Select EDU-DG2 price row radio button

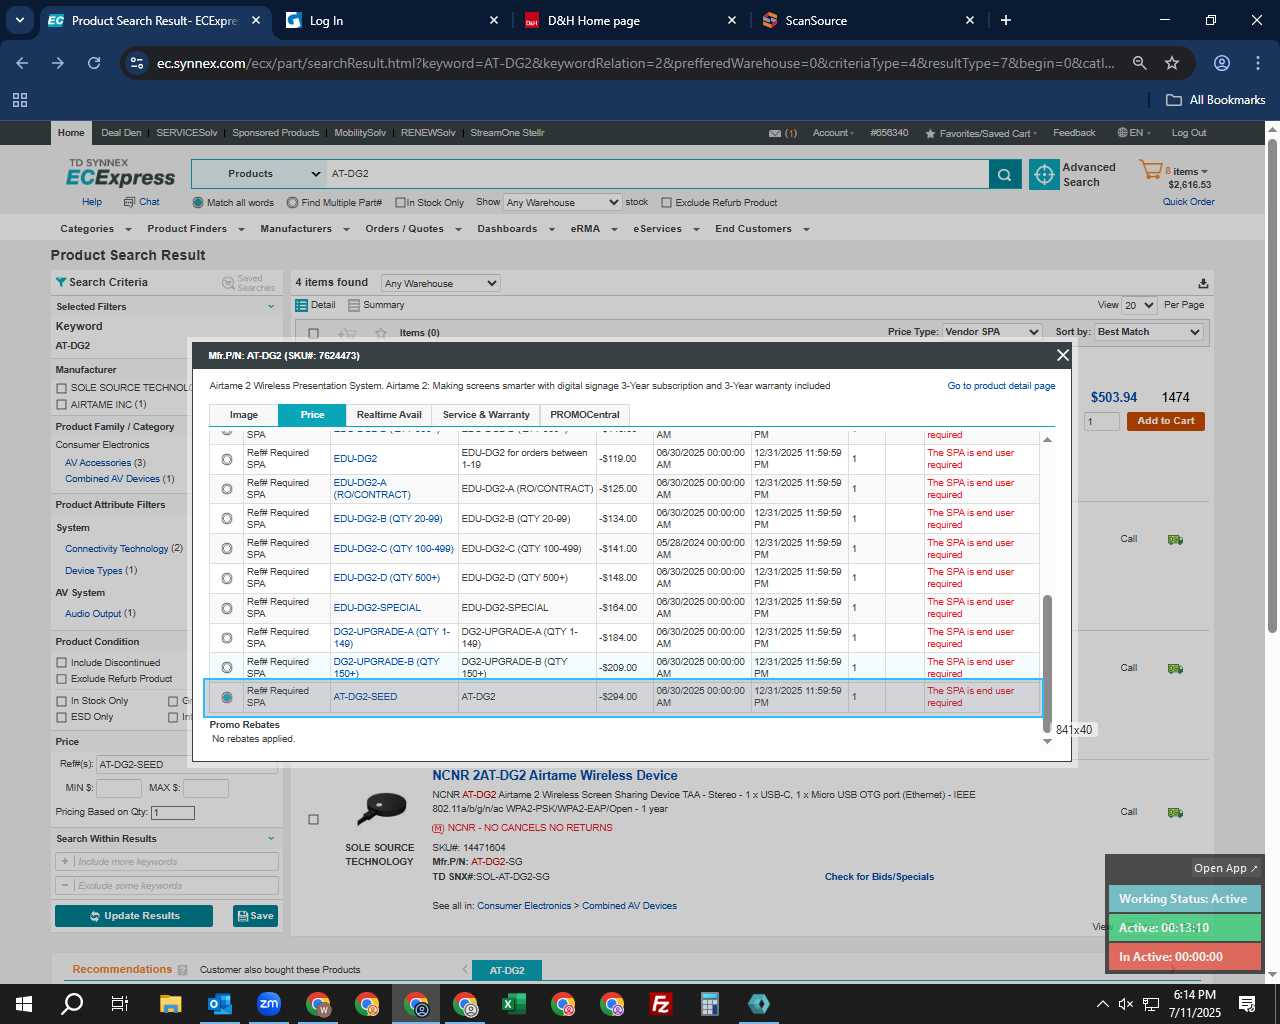pyautogui.click(x=227, y=459)
